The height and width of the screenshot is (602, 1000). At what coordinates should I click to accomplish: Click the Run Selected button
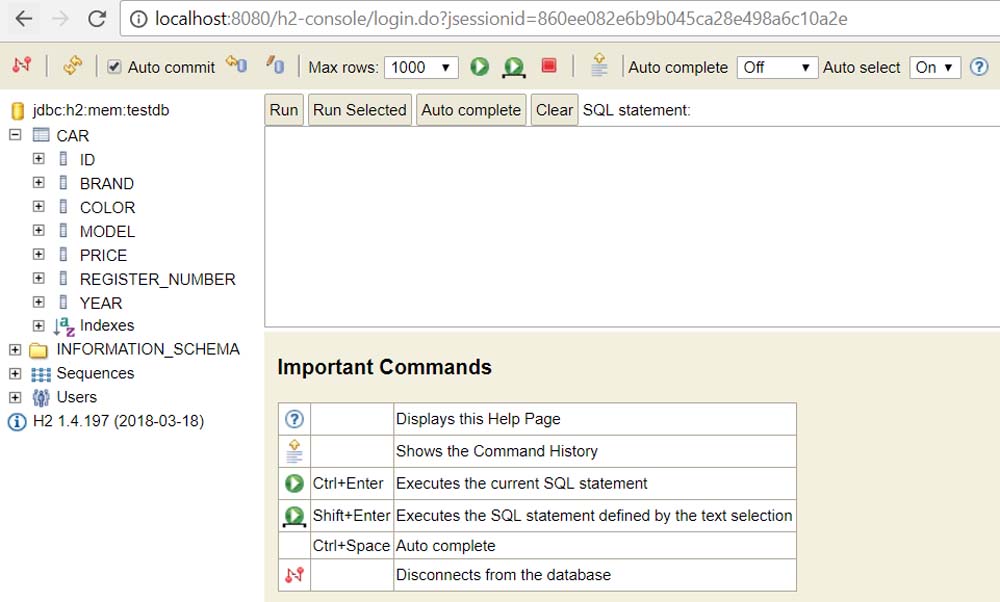[x=360, y=110]
